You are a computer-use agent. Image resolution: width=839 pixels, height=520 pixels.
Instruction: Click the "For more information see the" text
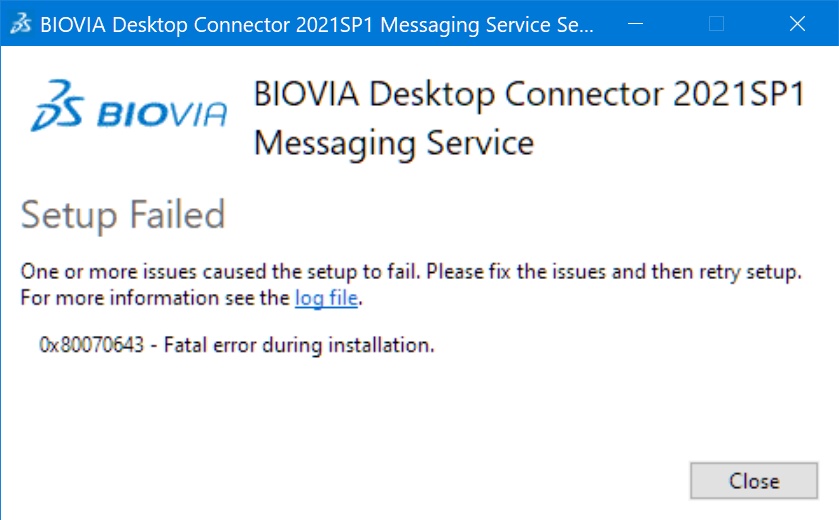coord(155,298)
